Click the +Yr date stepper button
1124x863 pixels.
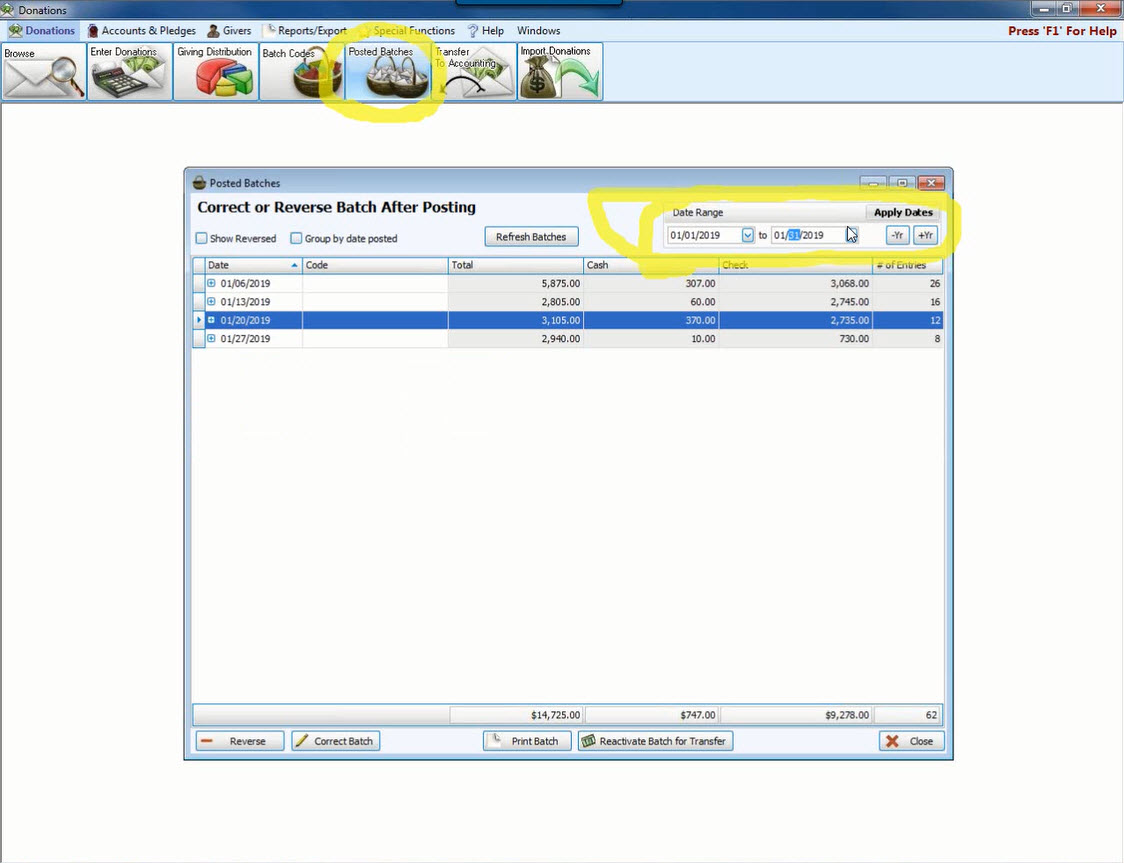point(925,236)
